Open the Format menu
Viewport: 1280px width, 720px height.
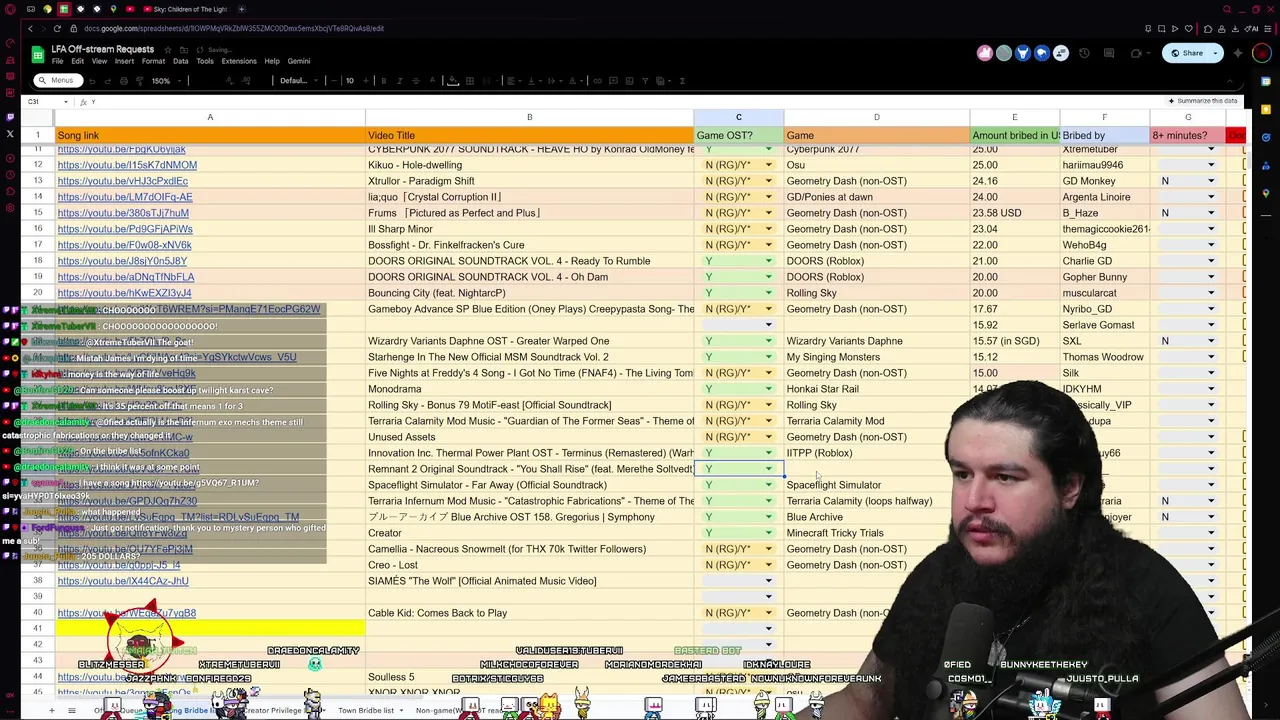153,61
